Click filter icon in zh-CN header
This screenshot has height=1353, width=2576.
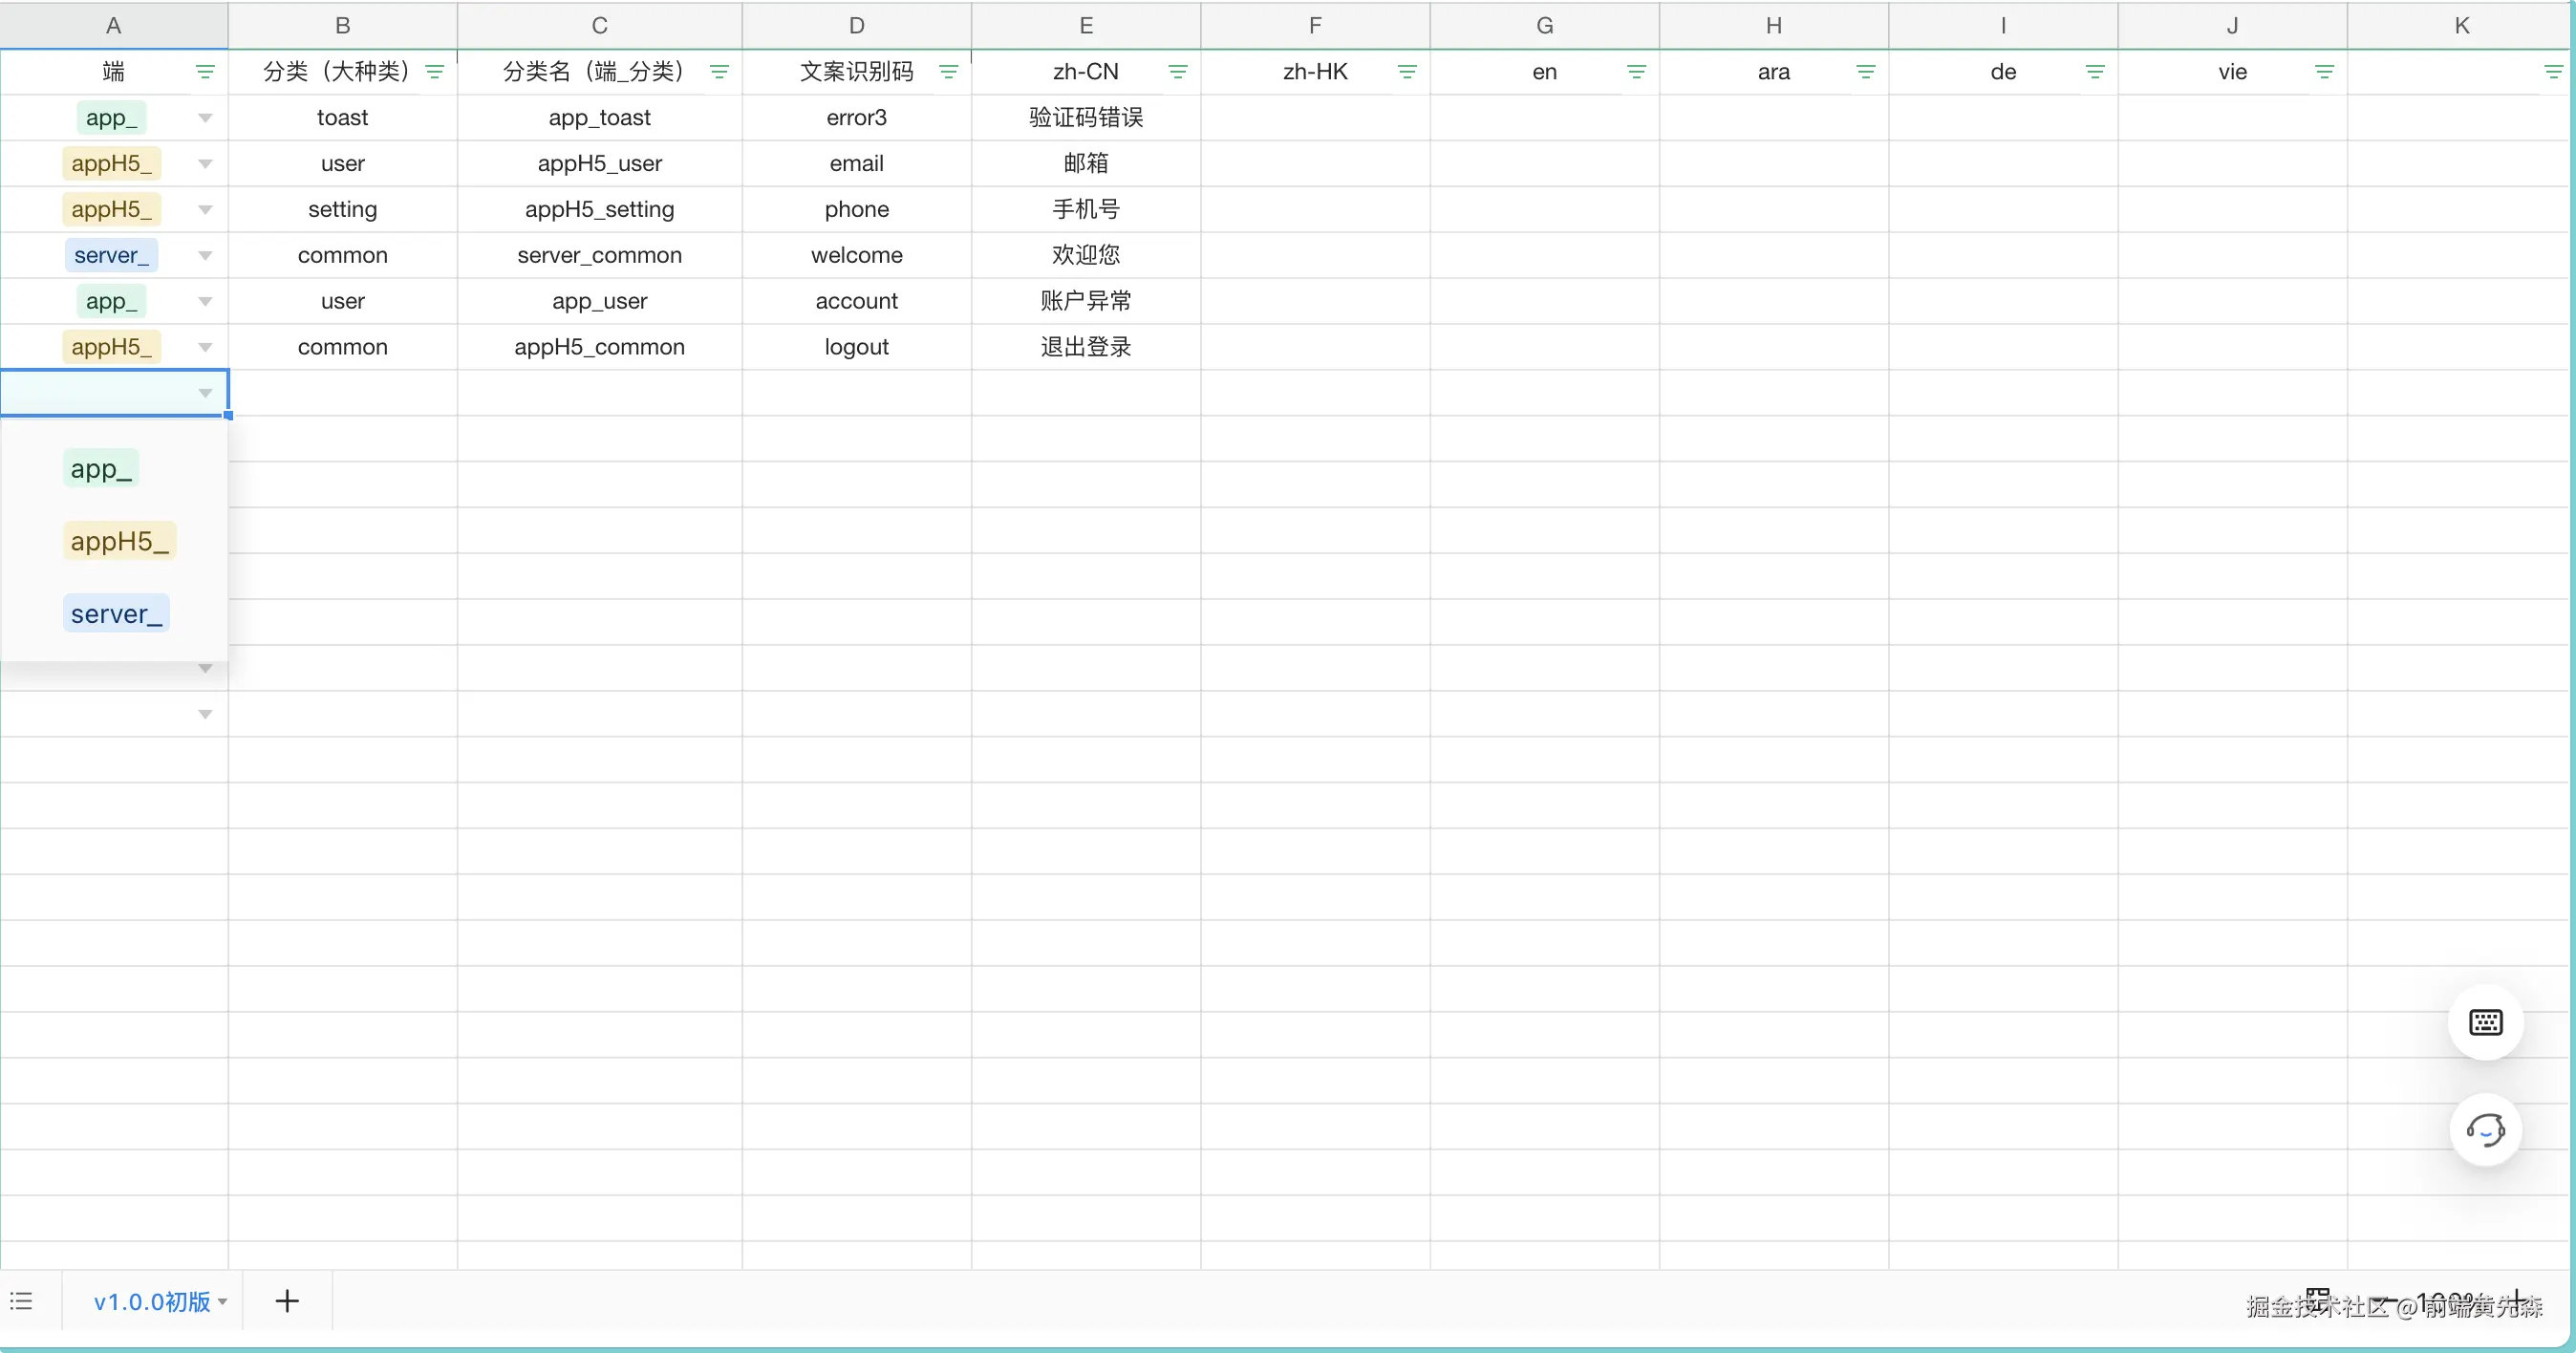pos(1177,72)
